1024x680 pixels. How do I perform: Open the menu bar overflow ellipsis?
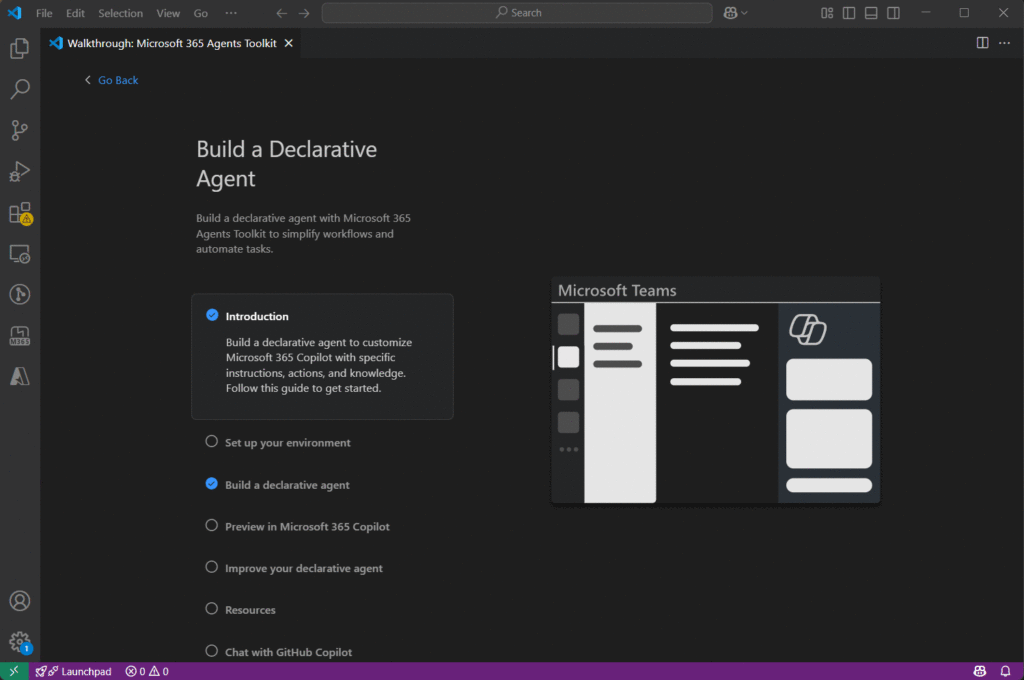tap(231, 13)
